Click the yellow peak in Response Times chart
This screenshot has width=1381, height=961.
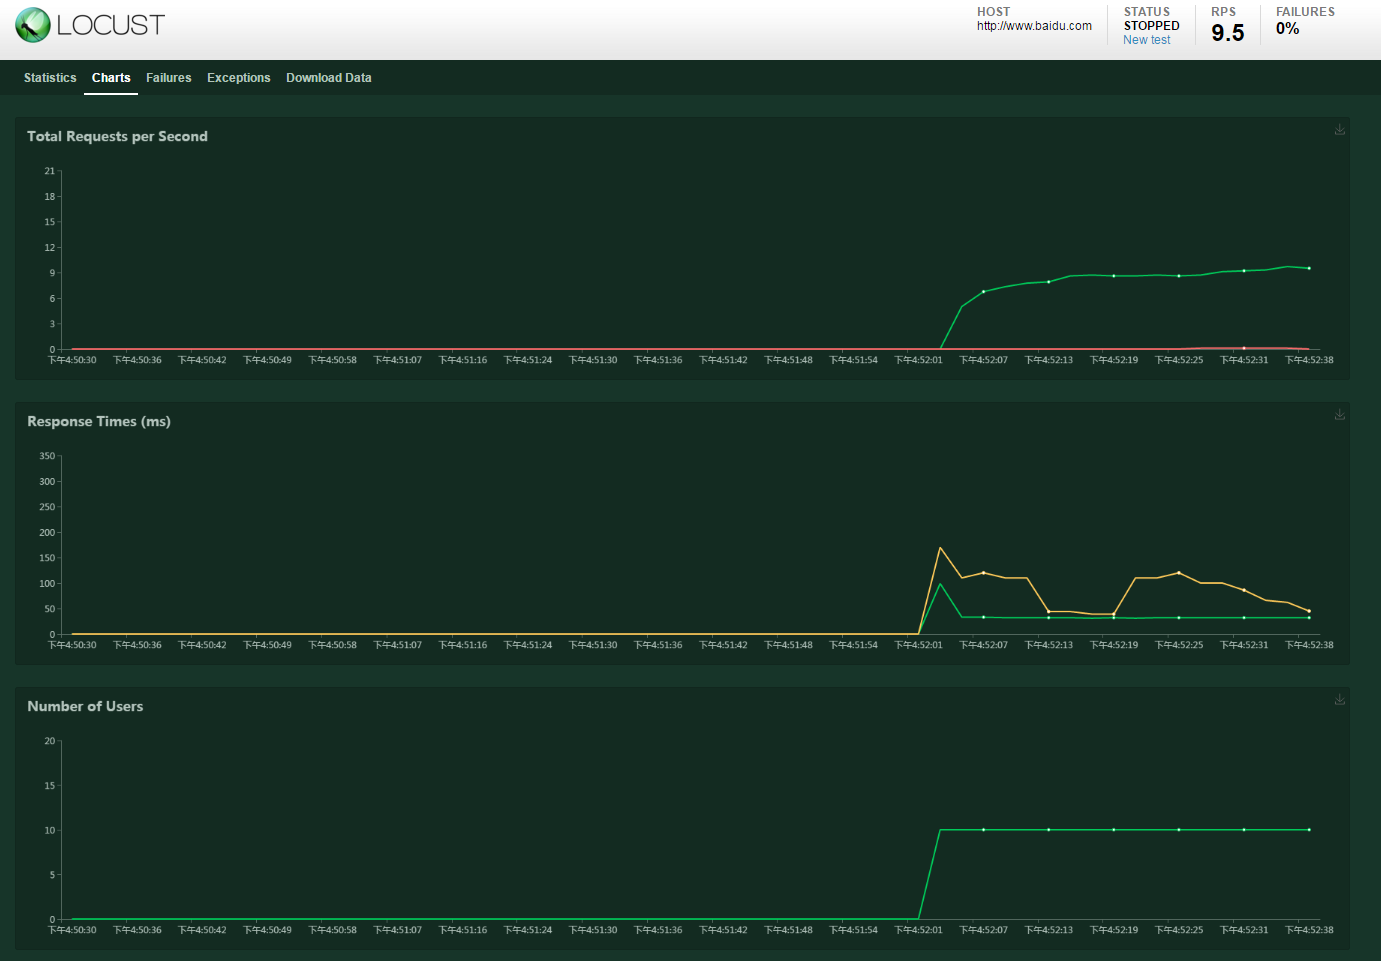[x=940, y=548]
